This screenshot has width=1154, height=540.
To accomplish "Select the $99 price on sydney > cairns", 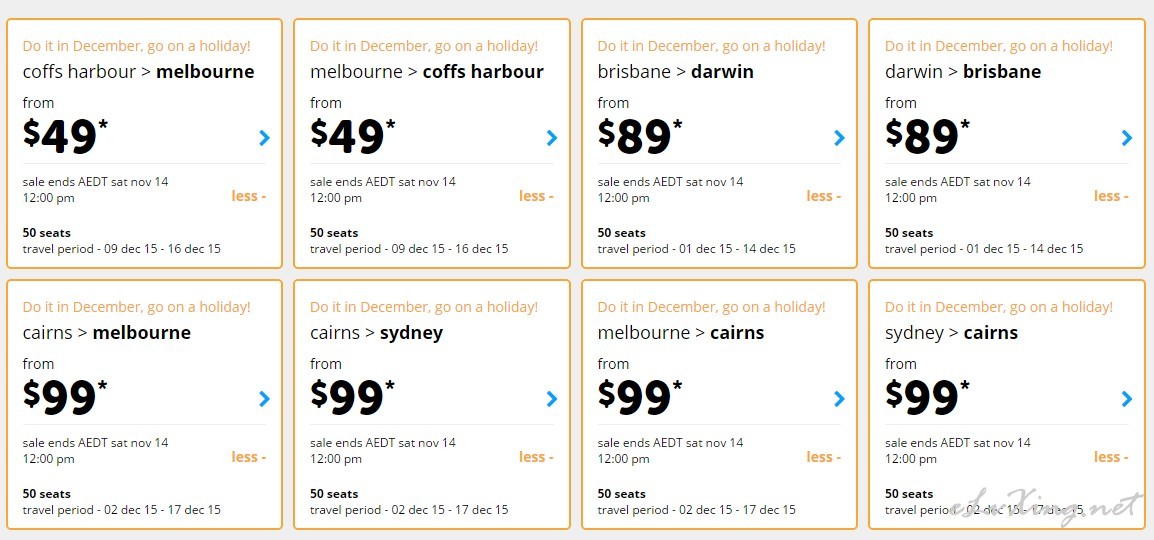I will (x=927, y=397).
